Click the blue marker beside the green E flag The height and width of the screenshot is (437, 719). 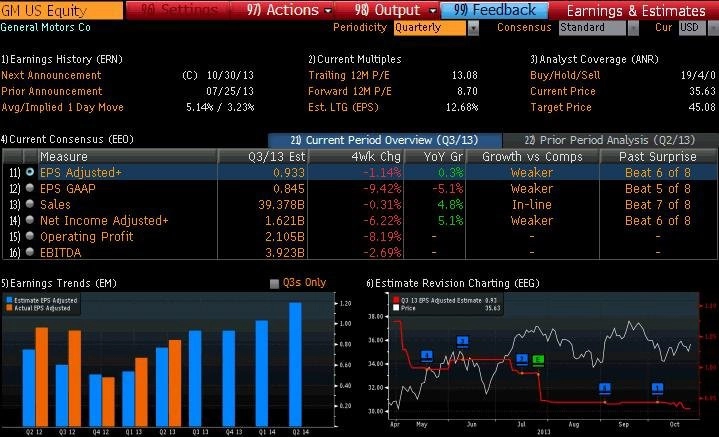[522, 359]
